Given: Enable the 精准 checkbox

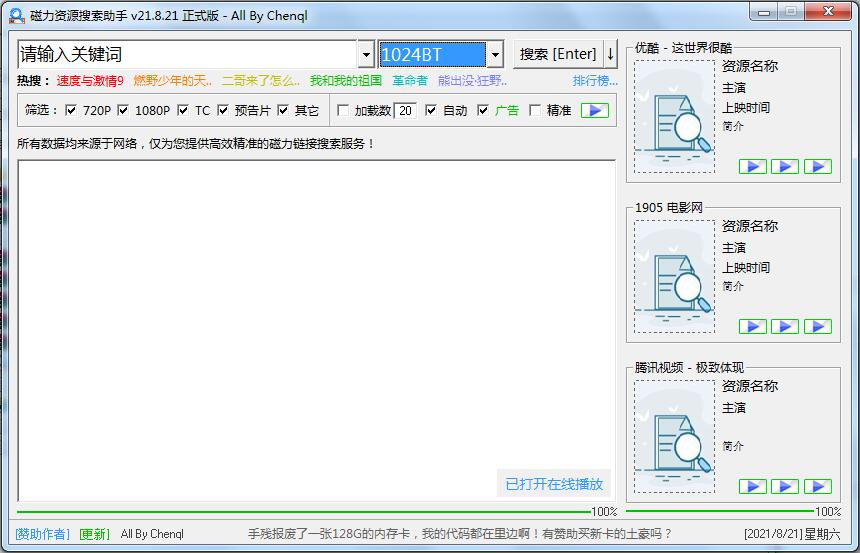Looking at the screenshot, I should coord(534,110).
